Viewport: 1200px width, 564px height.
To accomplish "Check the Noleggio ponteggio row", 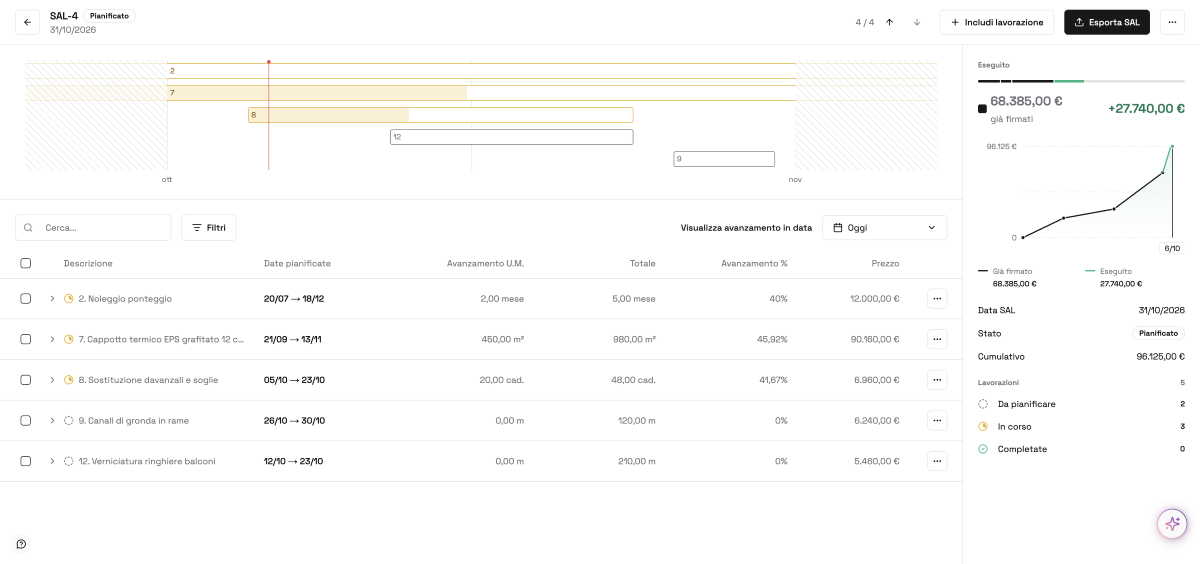I will tap(26, 298).
